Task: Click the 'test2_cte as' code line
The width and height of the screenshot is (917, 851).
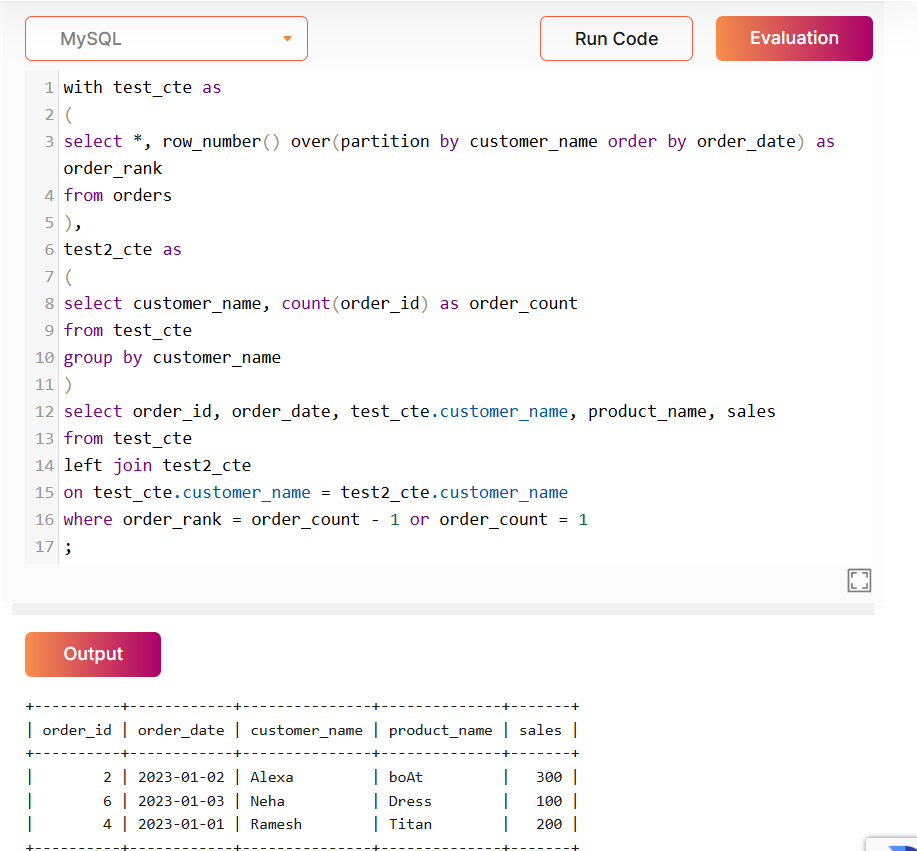Action: [x=122, y=250]
